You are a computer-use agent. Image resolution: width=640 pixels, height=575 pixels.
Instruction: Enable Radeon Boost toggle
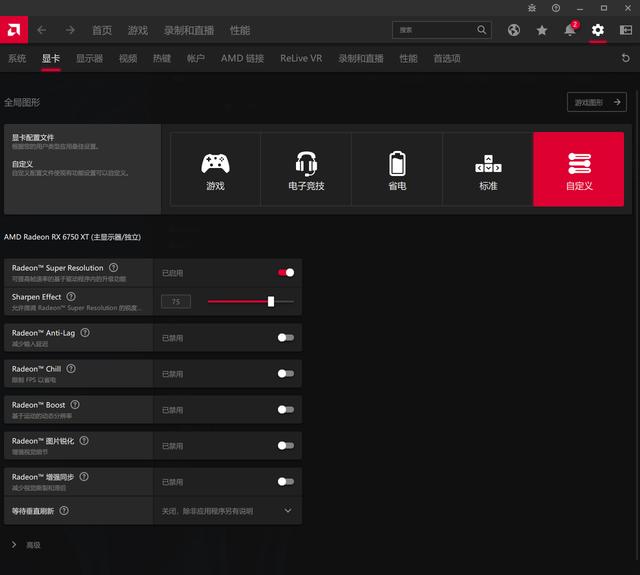(286, 409)
